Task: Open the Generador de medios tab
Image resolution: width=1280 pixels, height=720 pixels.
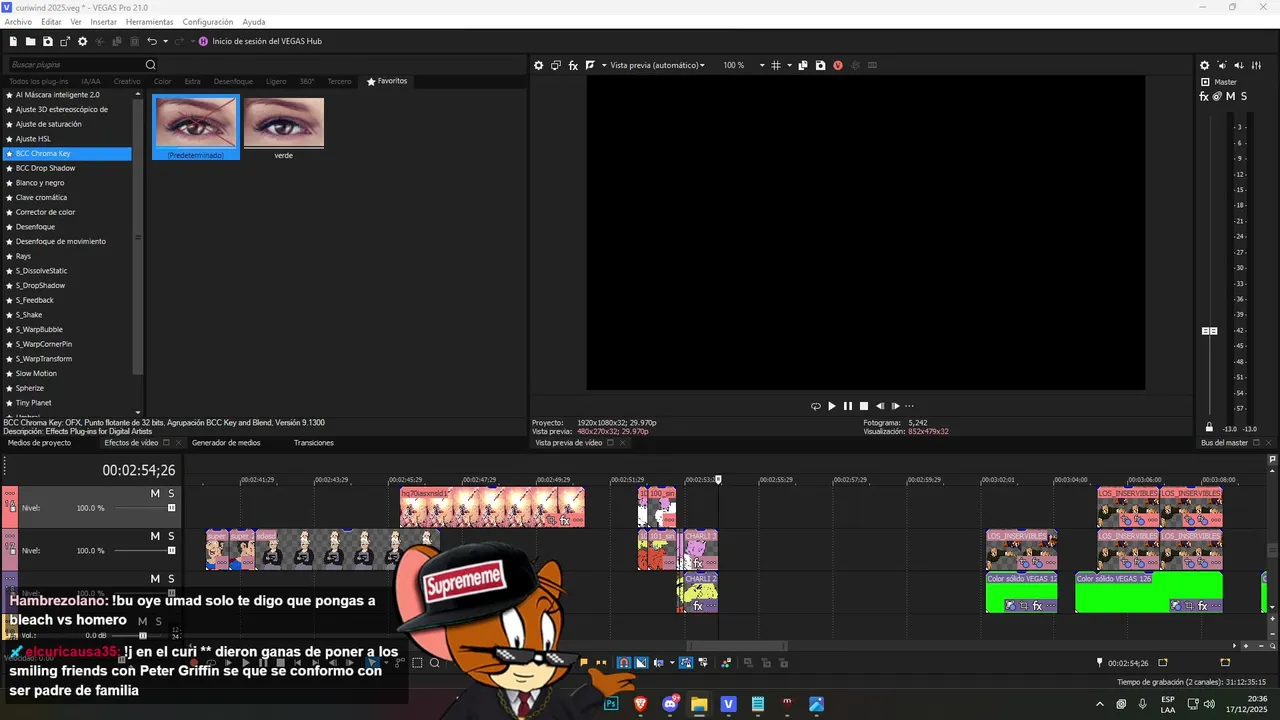Action: (x=226, y=443)
